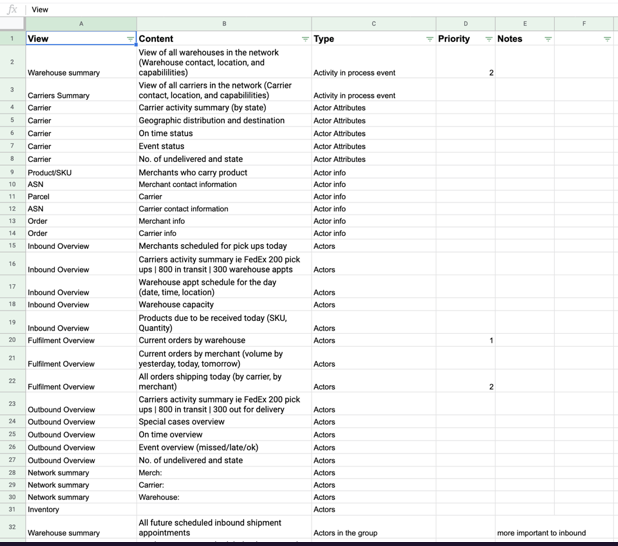Viewport: 618px width, 546px height.
Task: Select column A header
Action: tap(81, 24)
